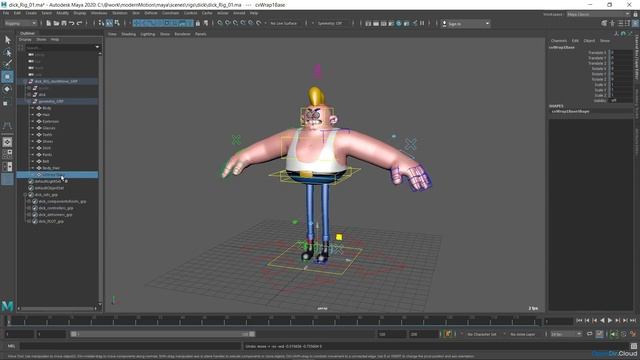640x360 pixels.
Task: Click the MEL command line input
Action: 131,346
